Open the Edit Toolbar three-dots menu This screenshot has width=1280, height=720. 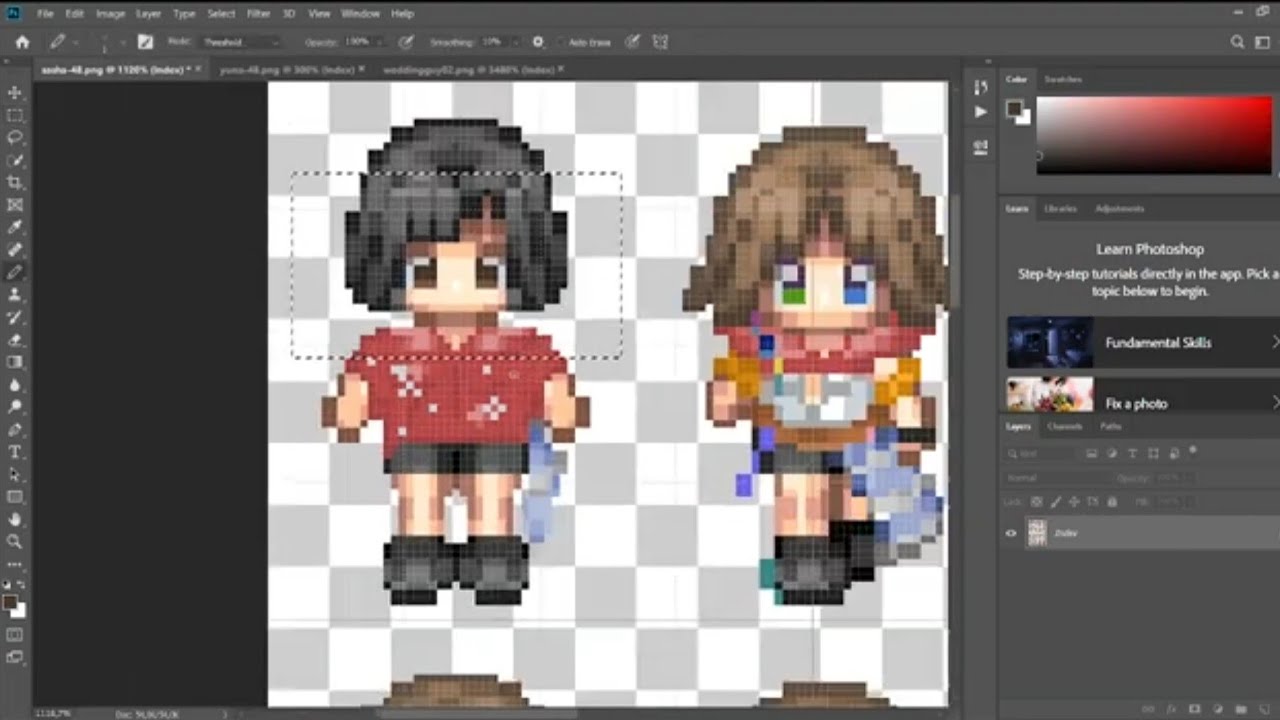tap(15, 564)
